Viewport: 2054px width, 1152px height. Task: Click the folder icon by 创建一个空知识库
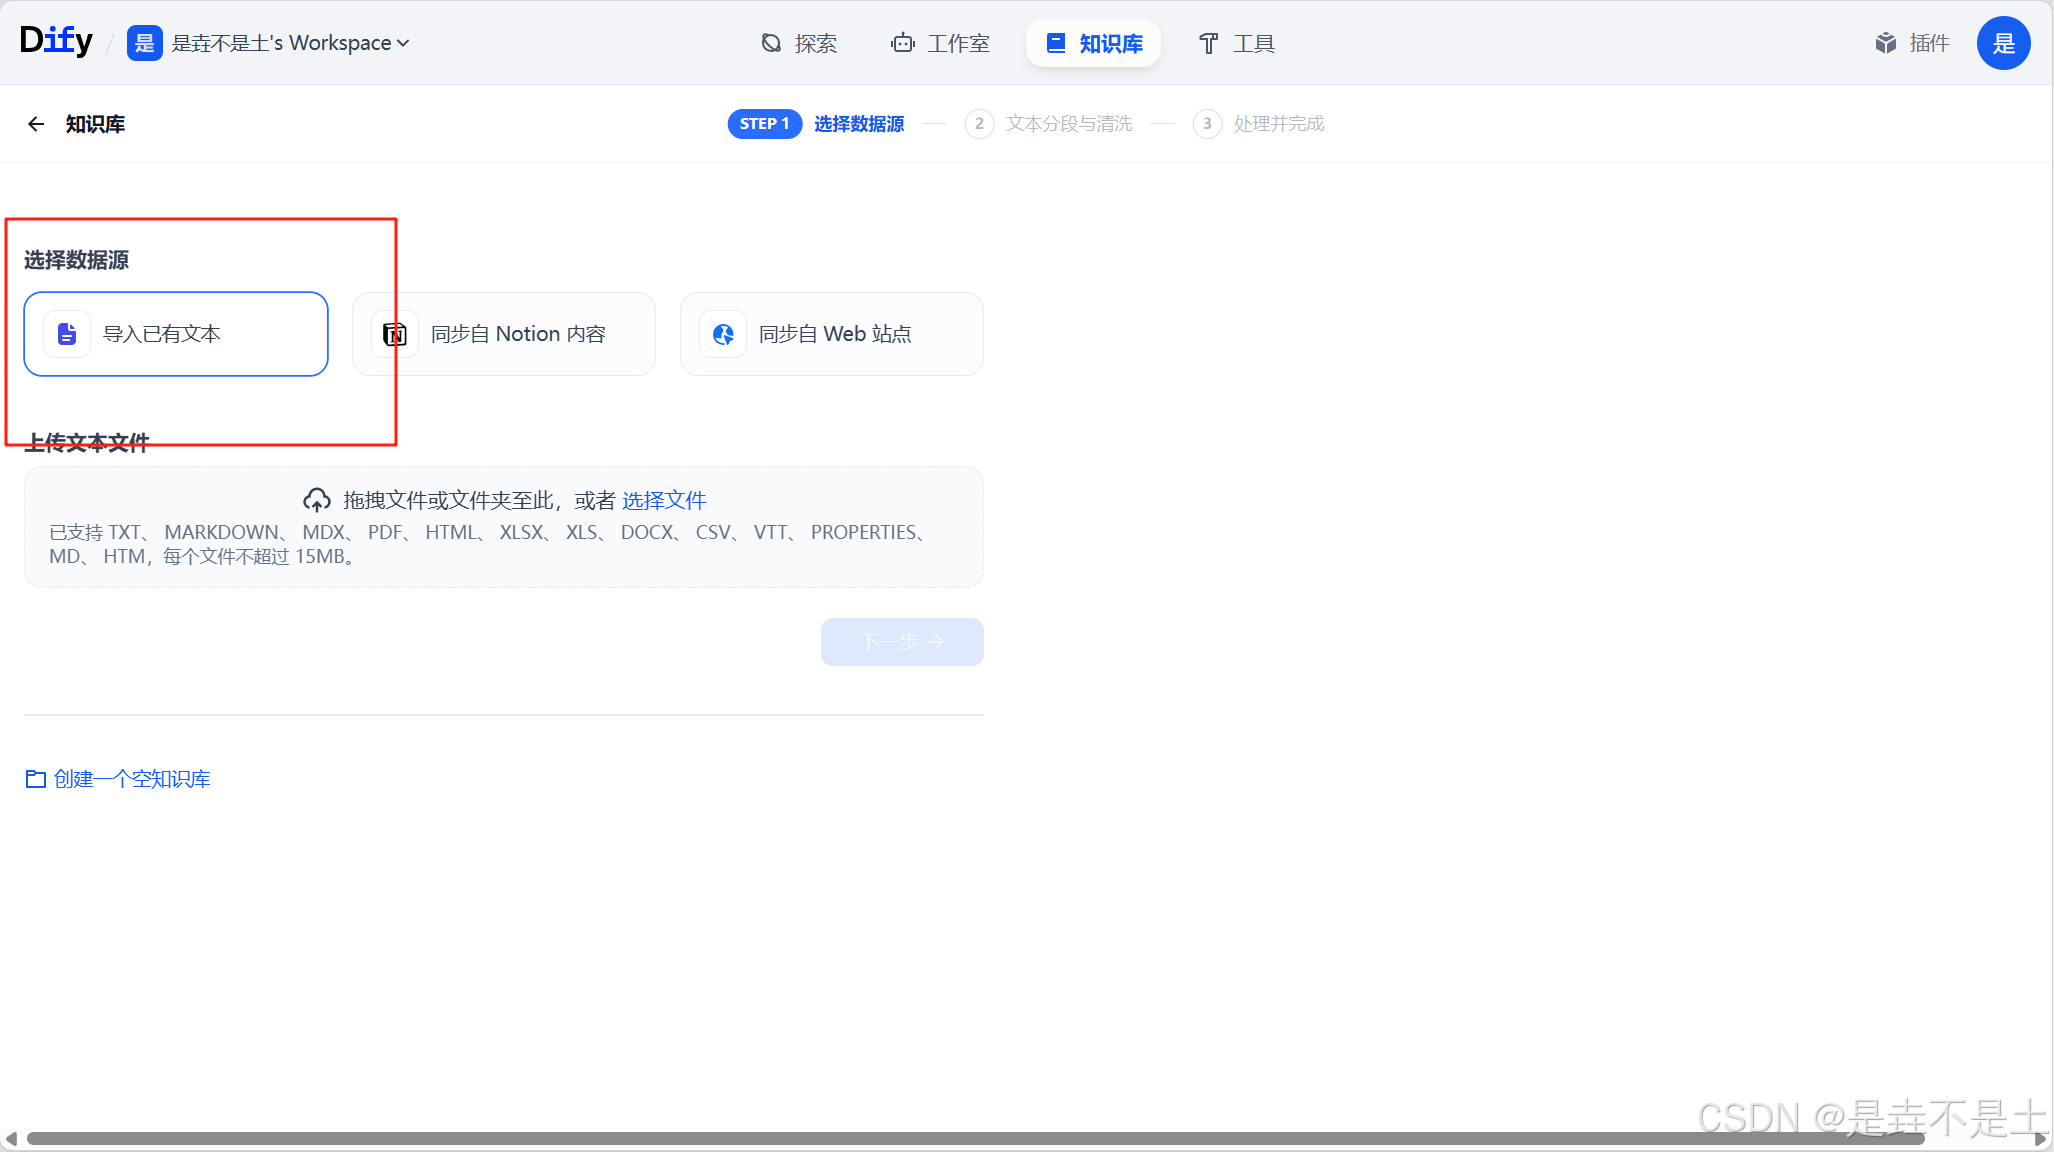click(35, 779)
